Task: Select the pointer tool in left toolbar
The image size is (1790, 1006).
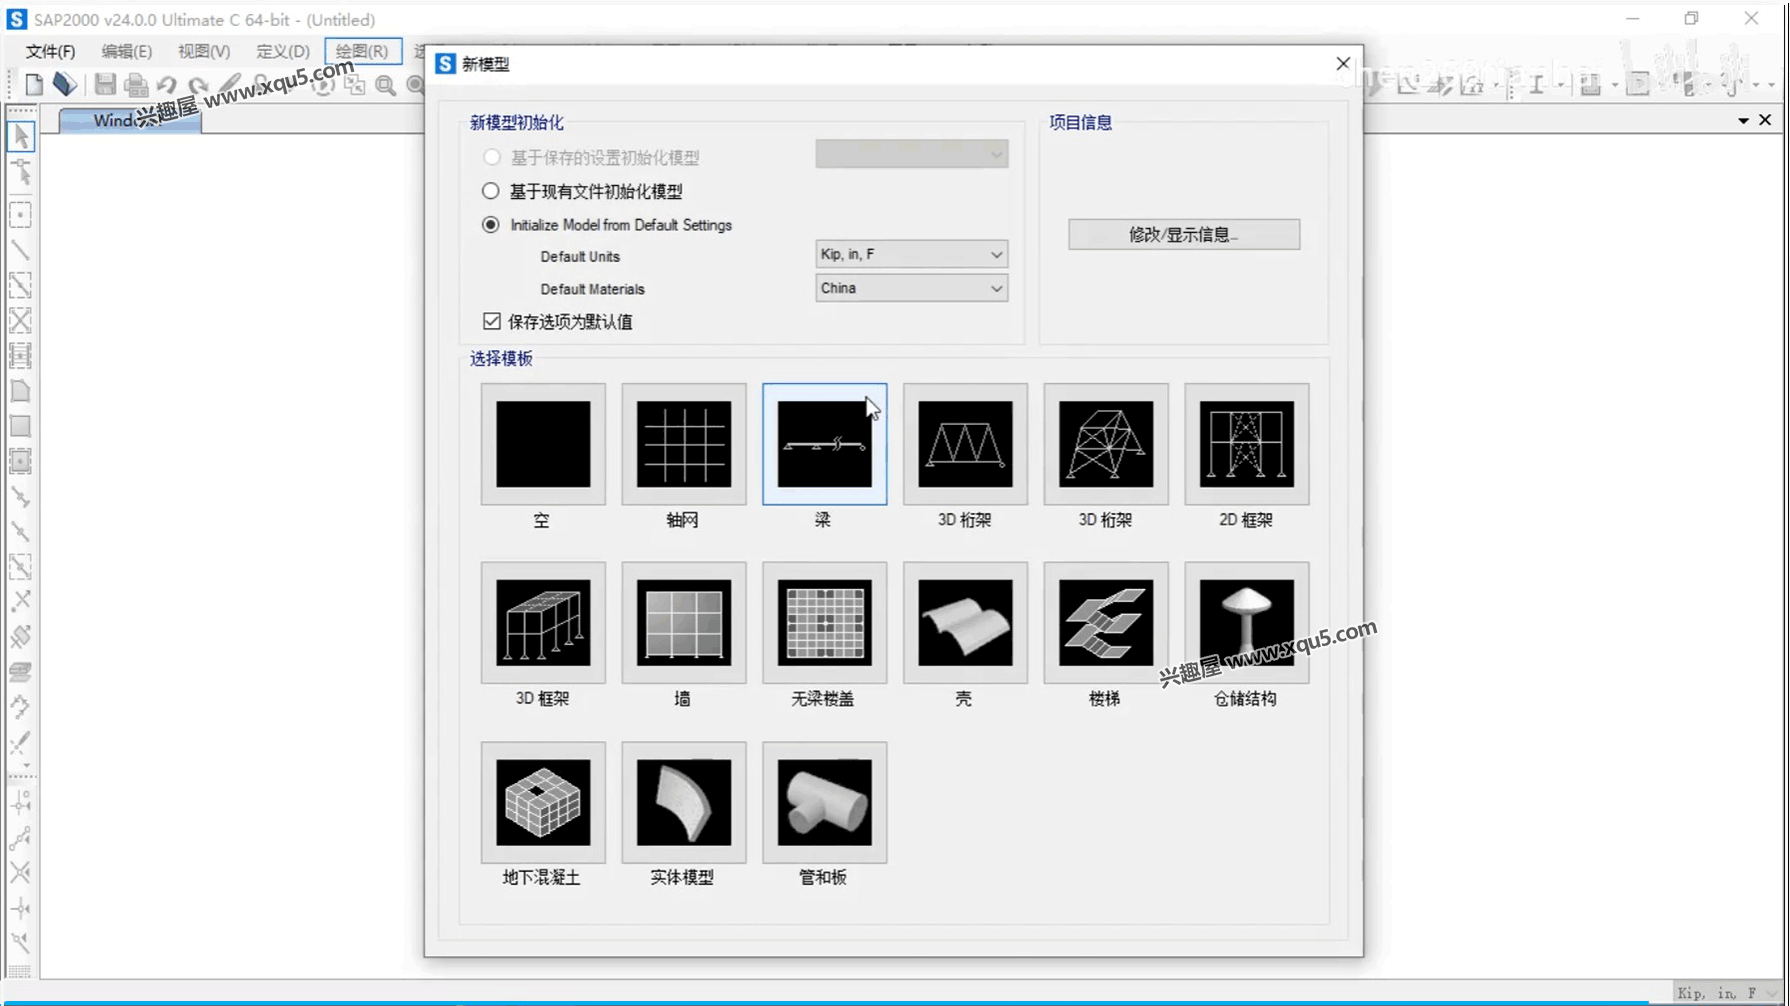Action: (21, 136)
